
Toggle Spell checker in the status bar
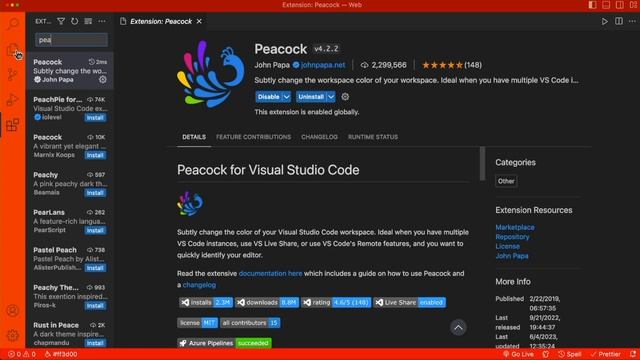coord(570,354)
